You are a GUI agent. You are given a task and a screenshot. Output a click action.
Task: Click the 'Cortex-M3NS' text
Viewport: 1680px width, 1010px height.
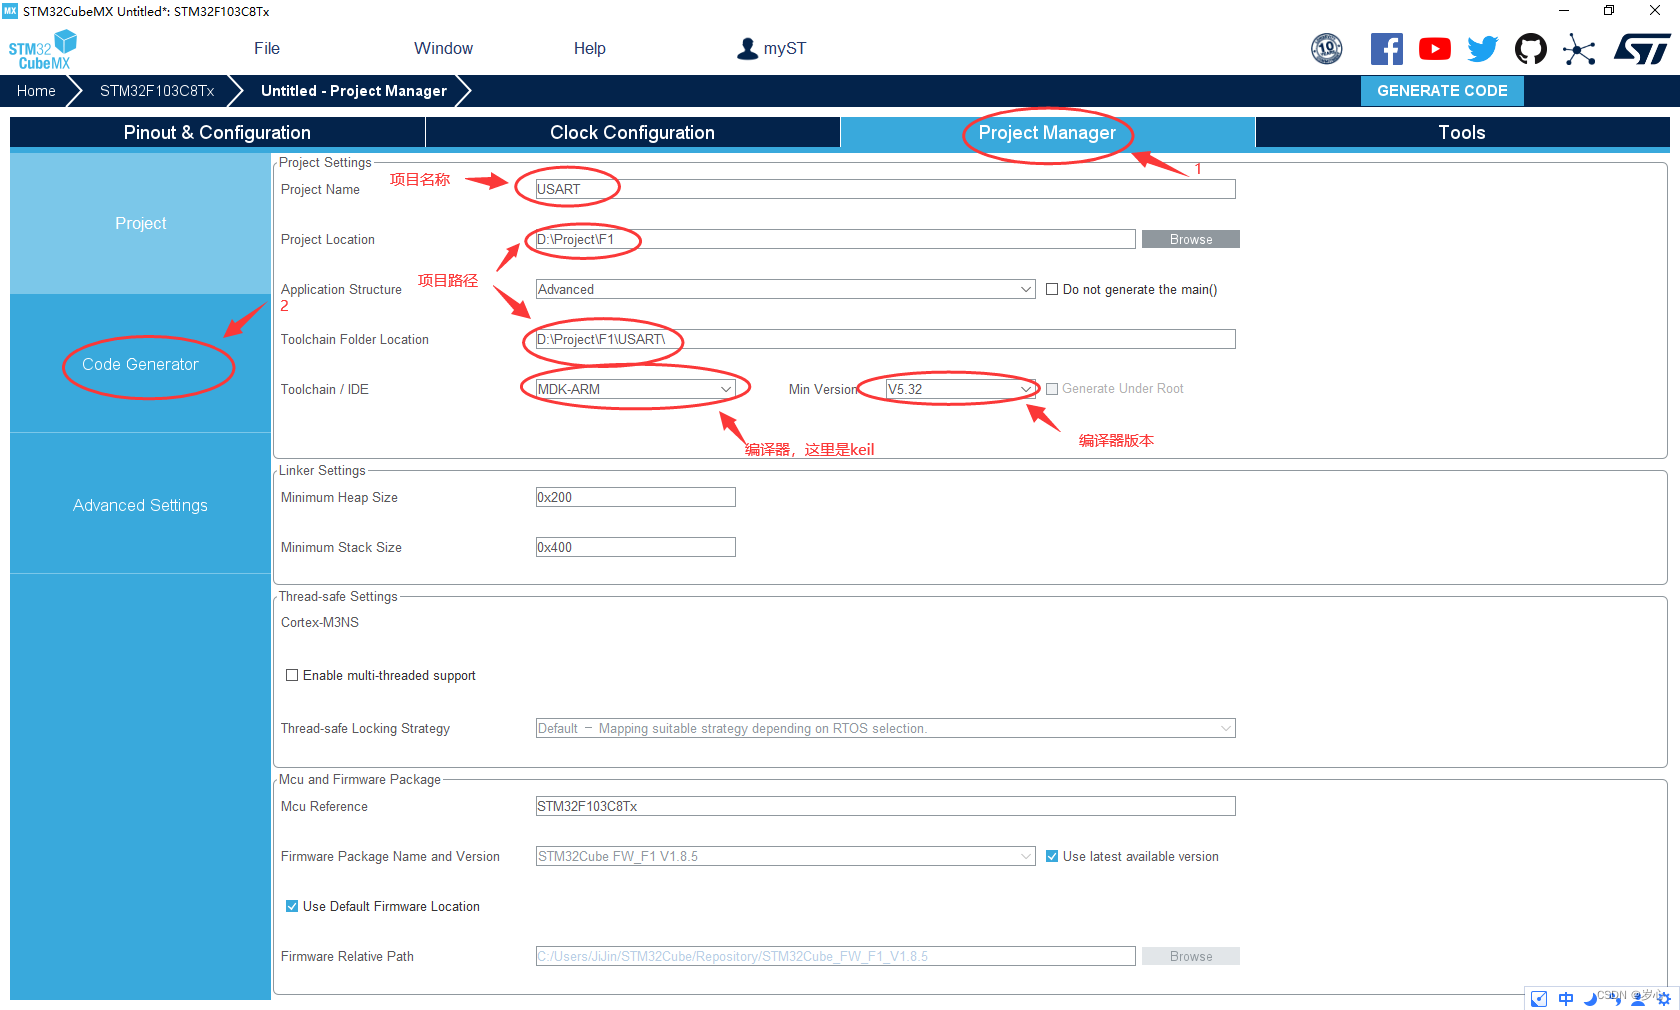(x=320, y=622)
